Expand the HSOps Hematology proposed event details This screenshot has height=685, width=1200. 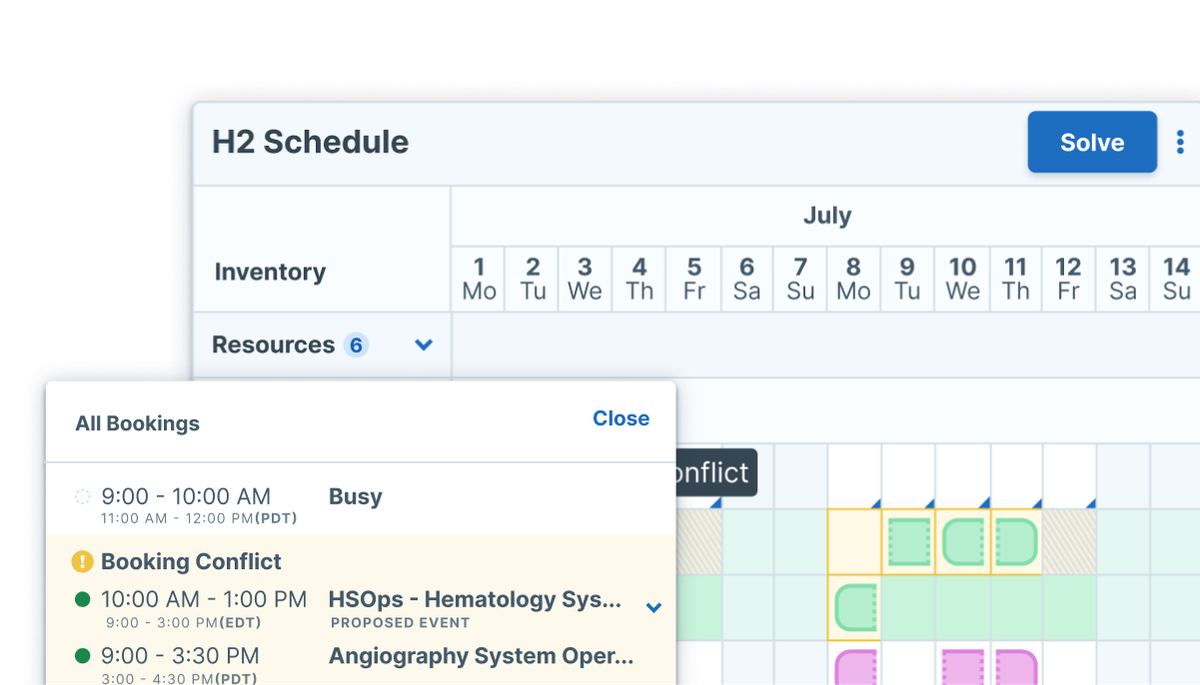point(655,607)
